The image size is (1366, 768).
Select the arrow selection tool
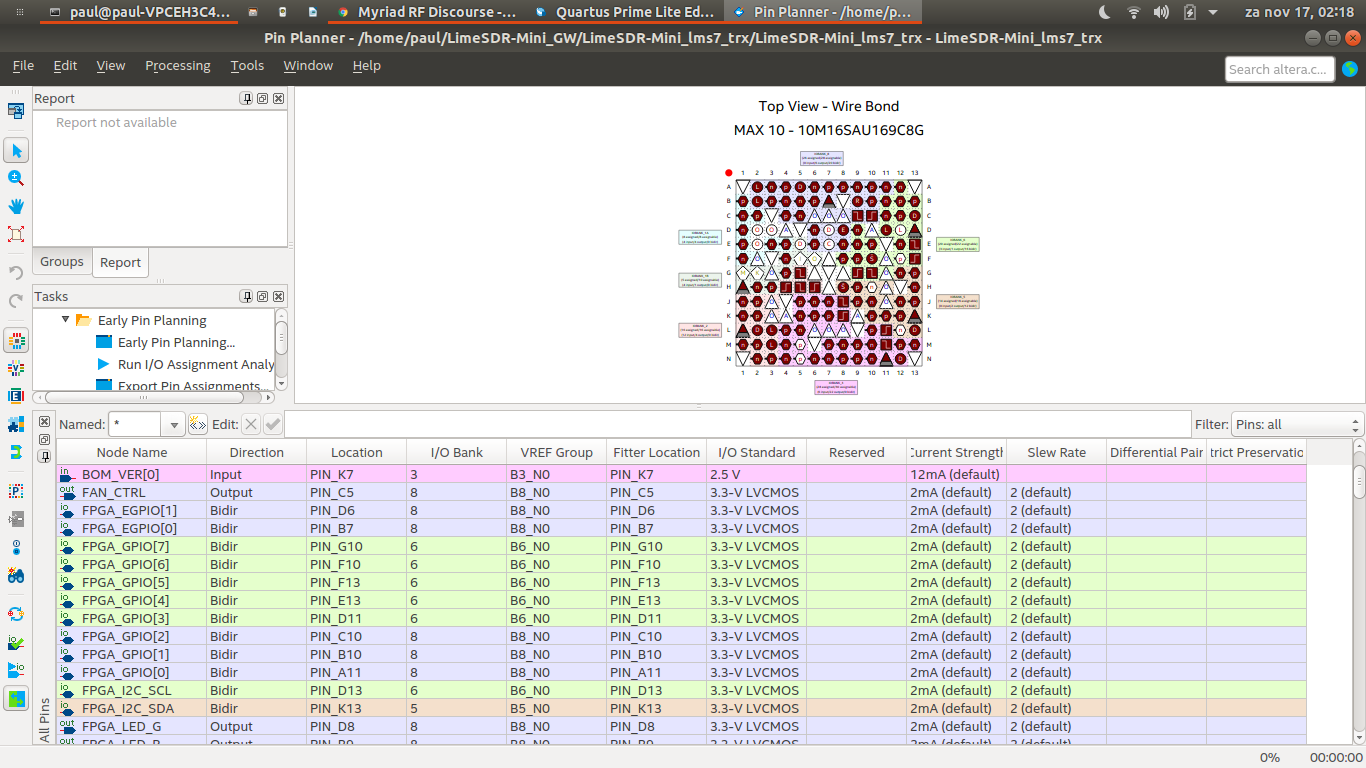tap(16, 150)
